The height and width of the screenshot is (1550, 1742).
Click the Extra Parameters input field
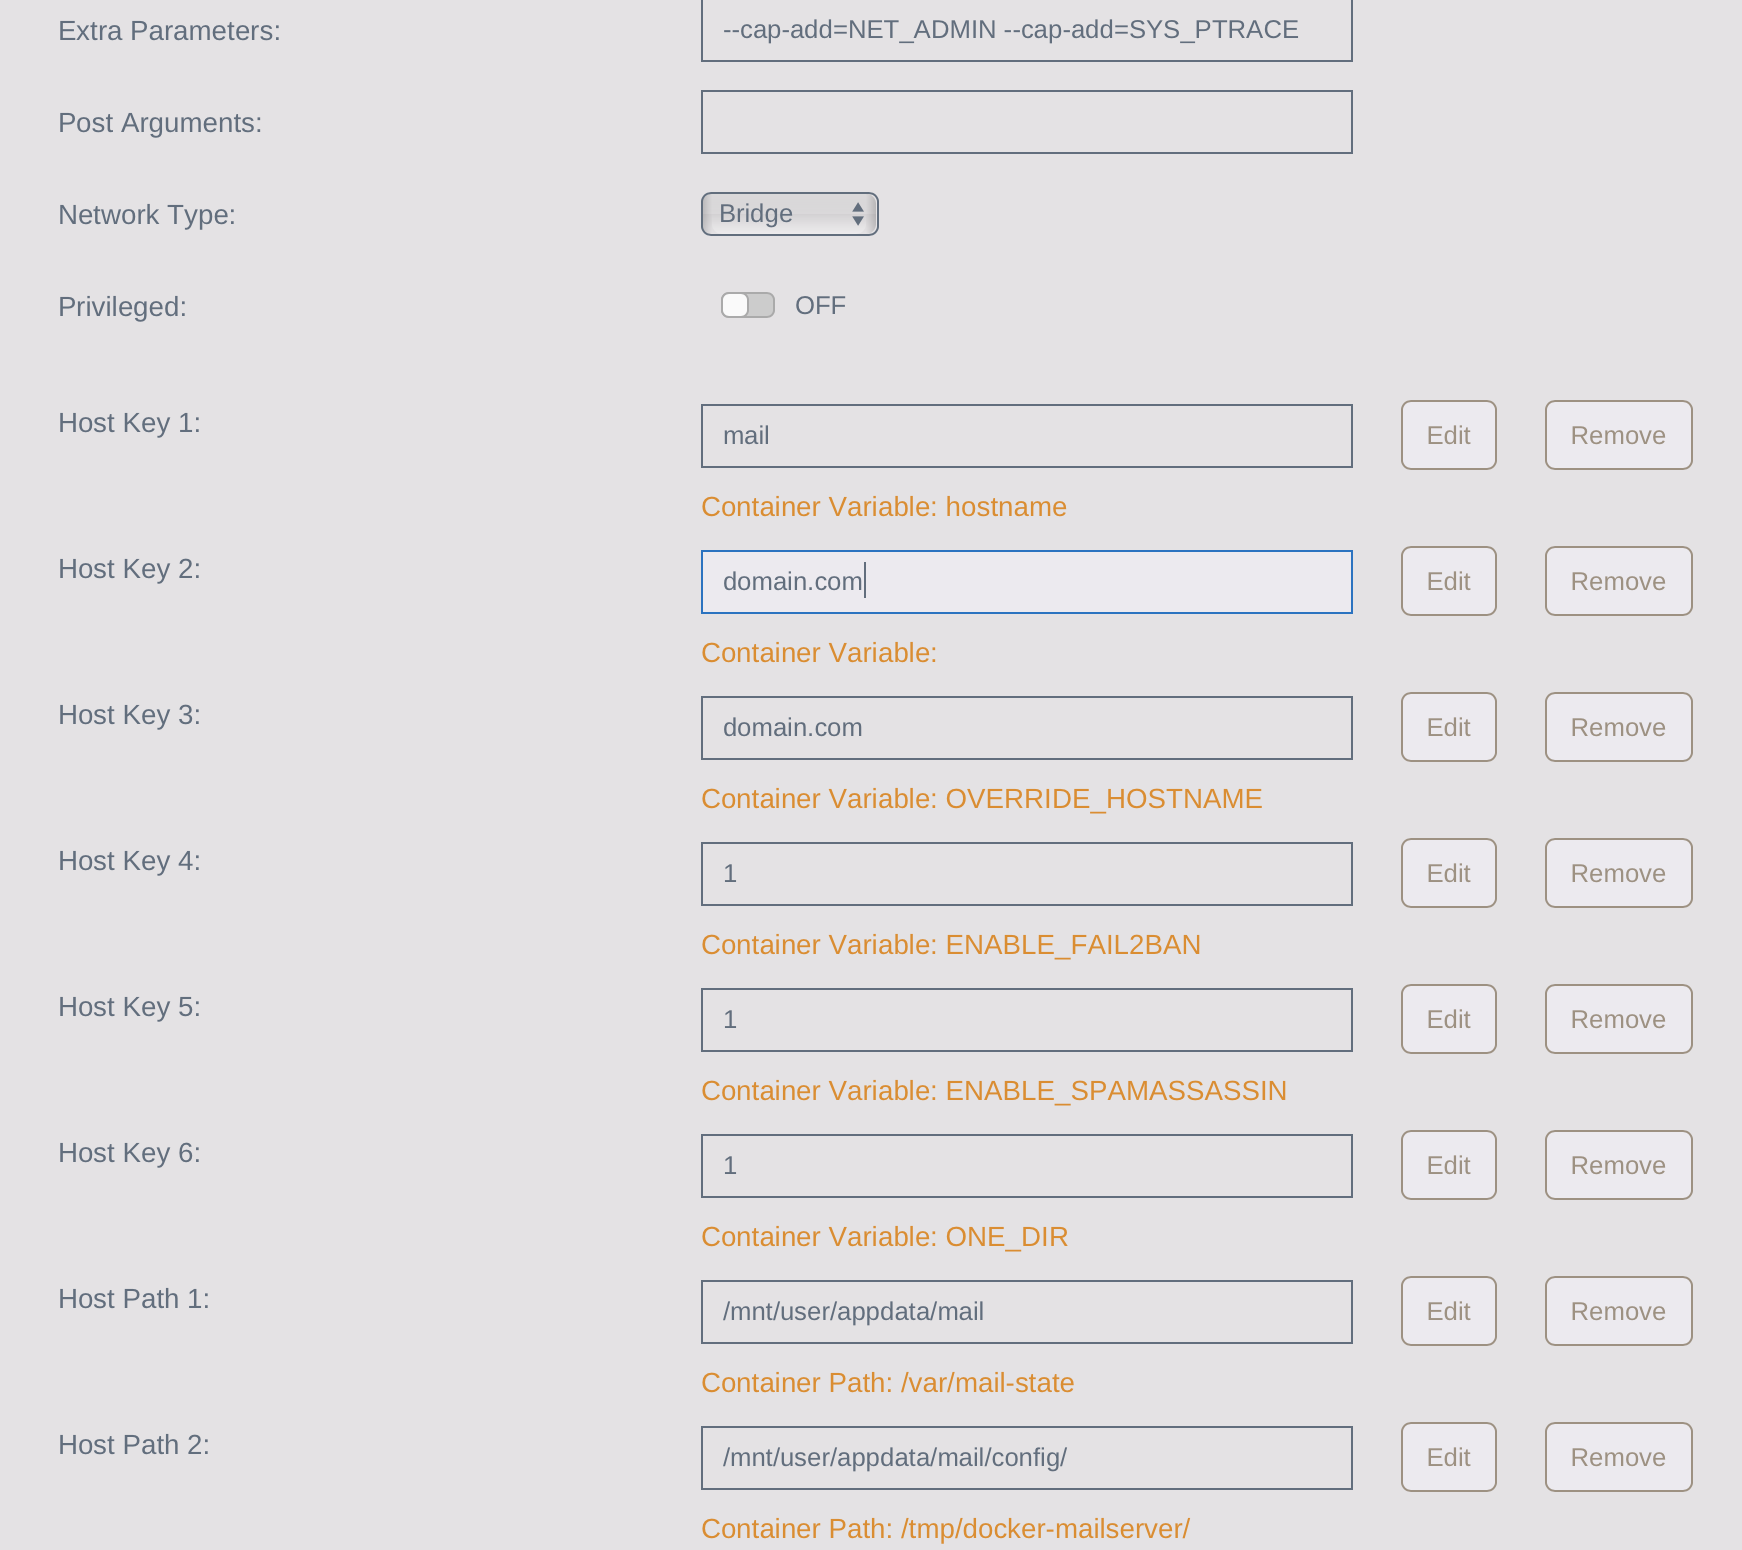(1027, 30)
